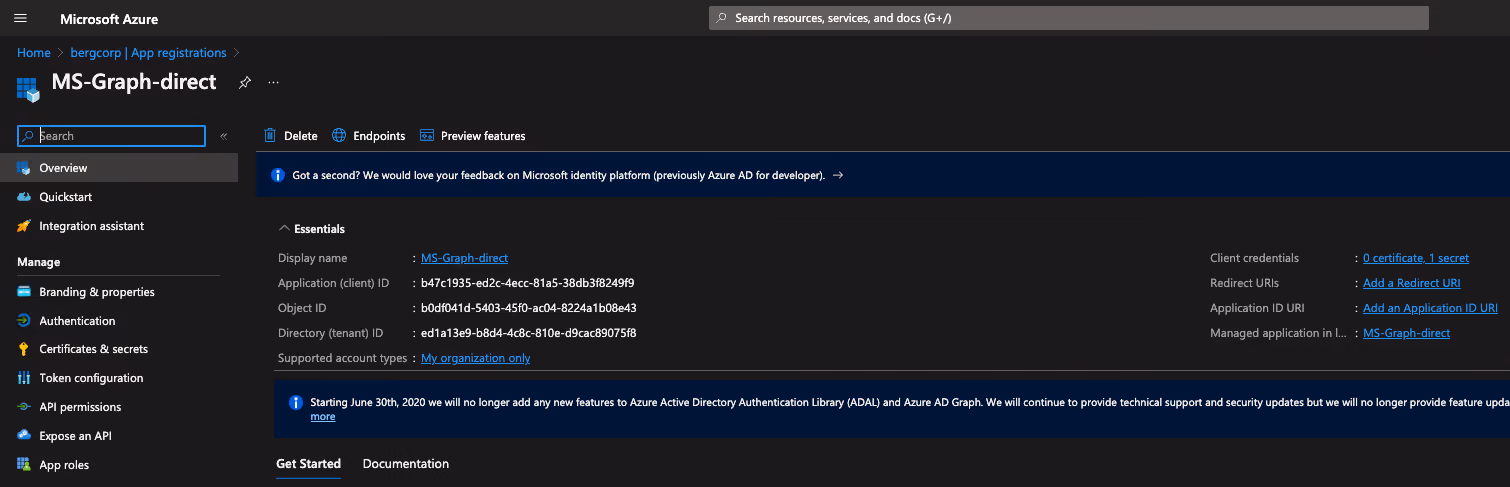Click the Delete trash icon
This screenshot has height=487, width=1510.
(x=270, y=136)
